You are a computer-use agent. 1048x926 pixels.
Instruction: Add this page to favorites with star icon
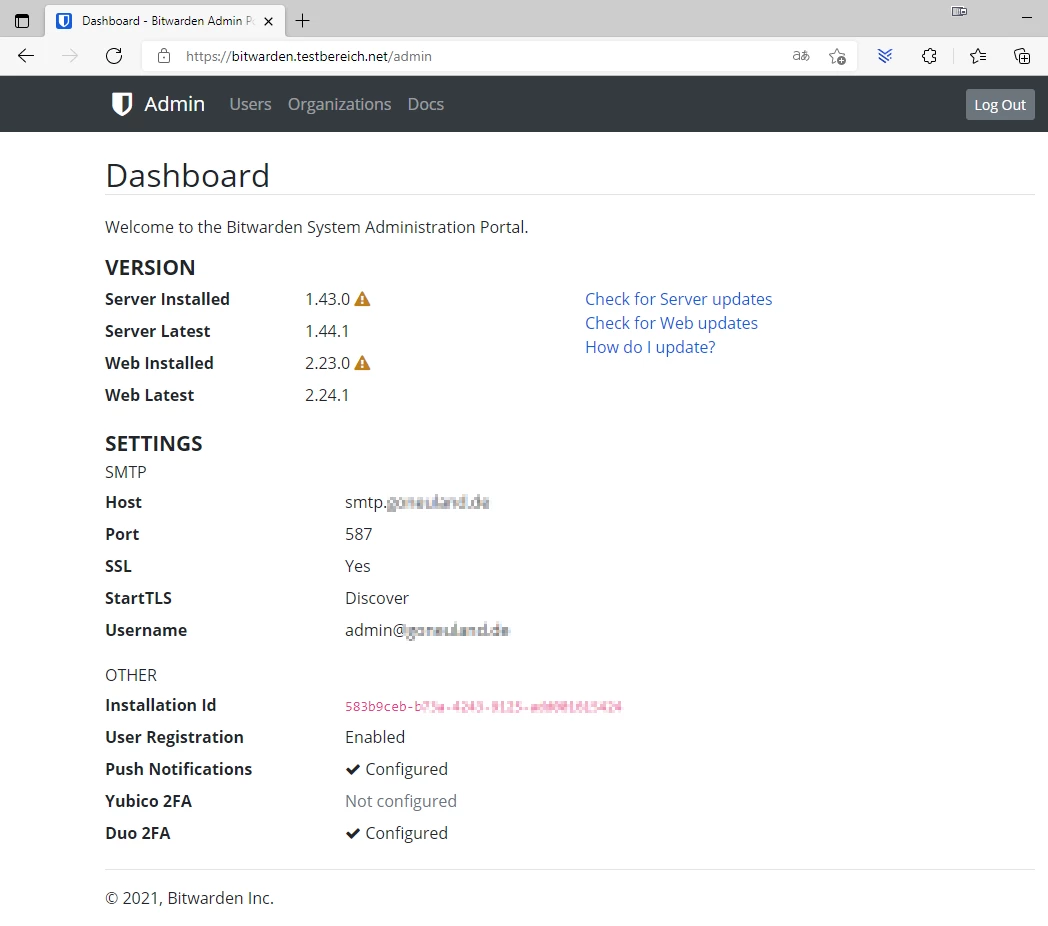837,56
